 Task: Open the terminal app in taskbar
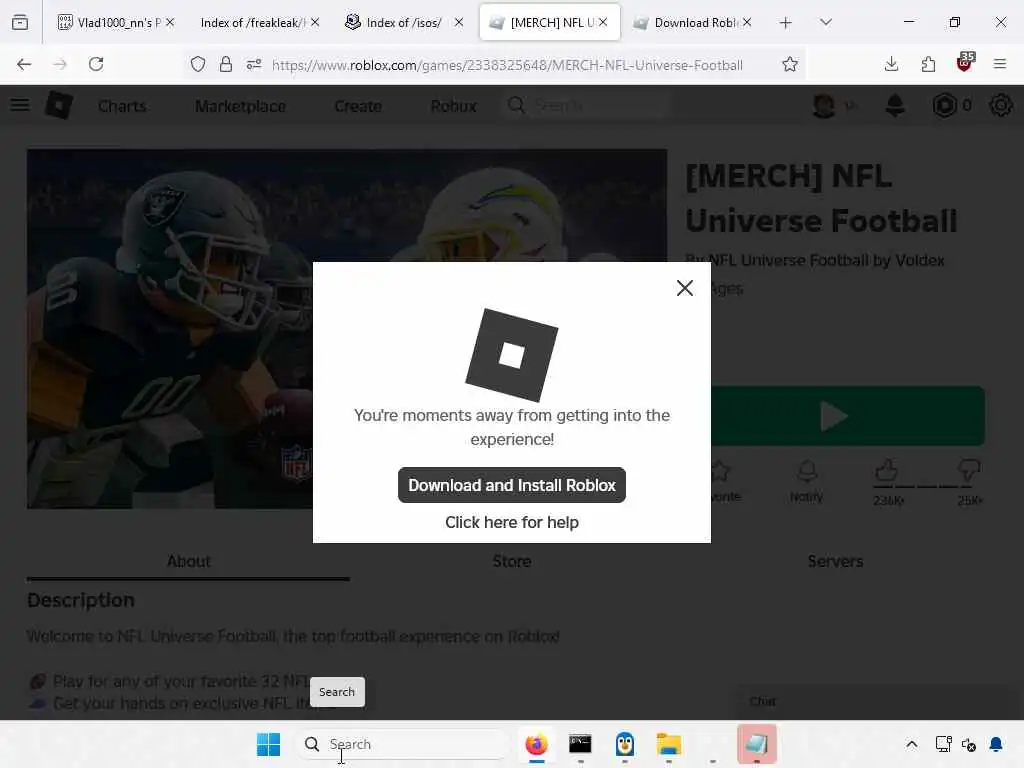click(580, 744)
